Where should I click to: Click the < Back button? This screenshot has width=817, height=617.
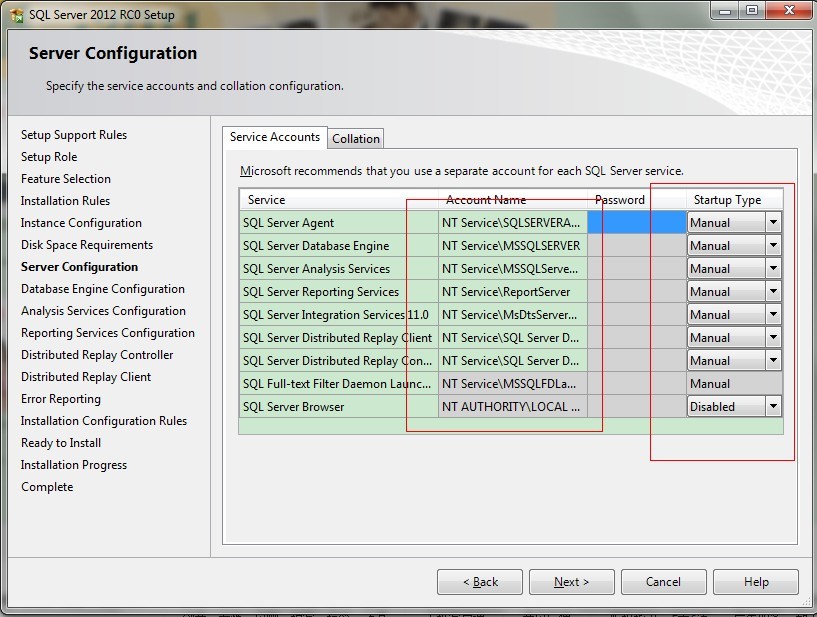(480, 582)
